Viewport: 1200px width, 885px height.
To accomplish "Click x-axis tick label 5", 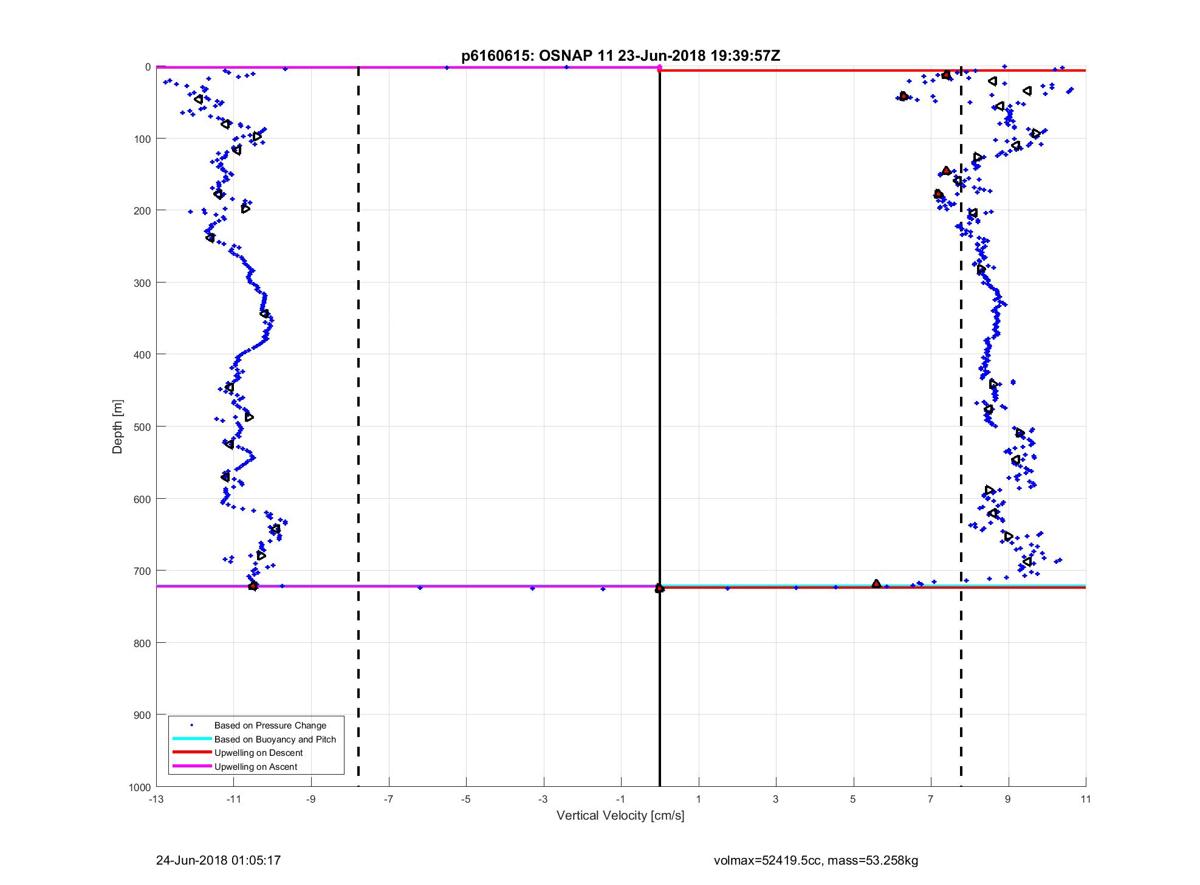I will click(x=853, y=799).
